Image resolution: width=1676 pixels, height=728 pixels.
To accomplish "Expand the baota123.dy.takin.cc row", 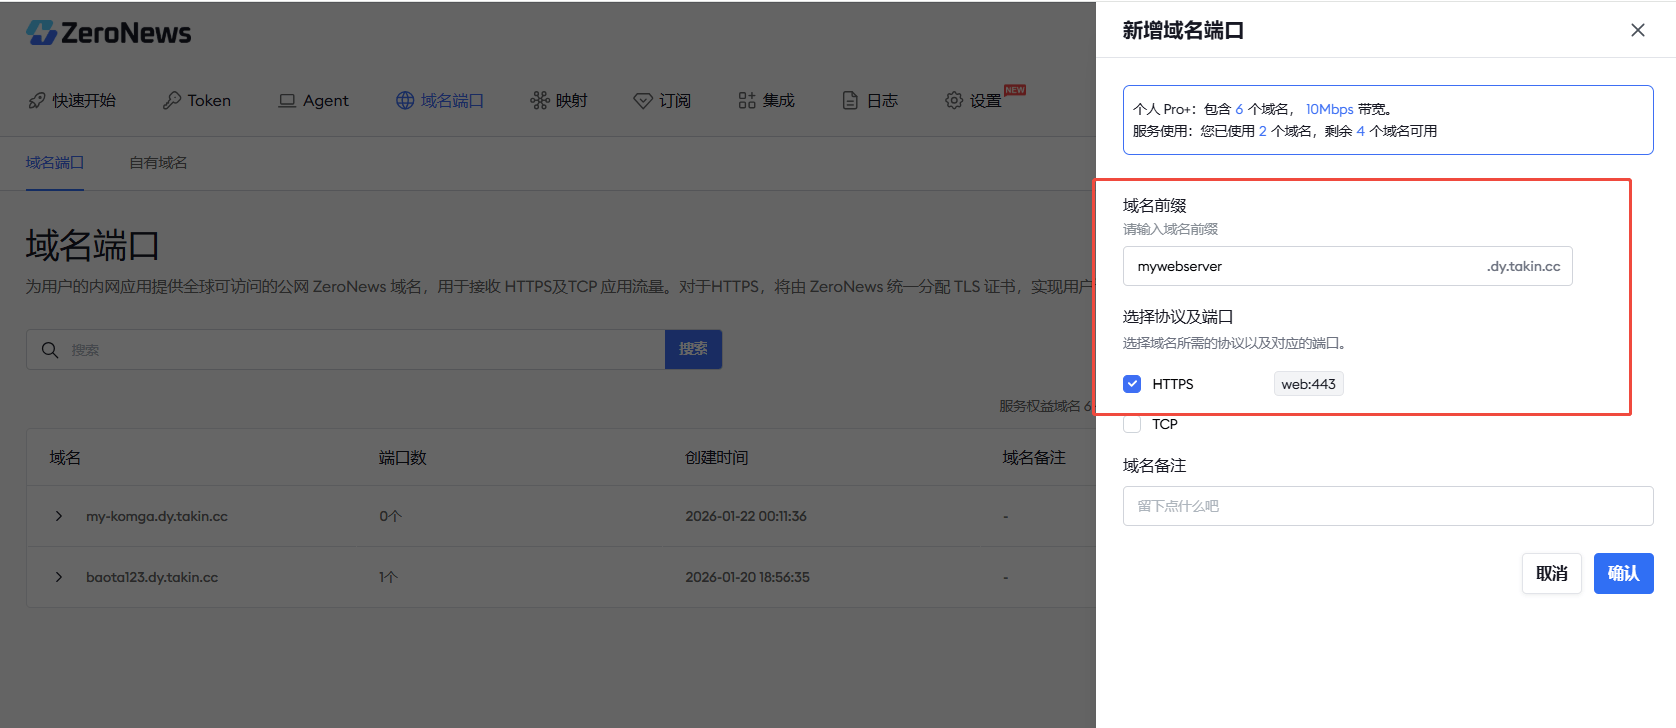I will click(59, 577).
